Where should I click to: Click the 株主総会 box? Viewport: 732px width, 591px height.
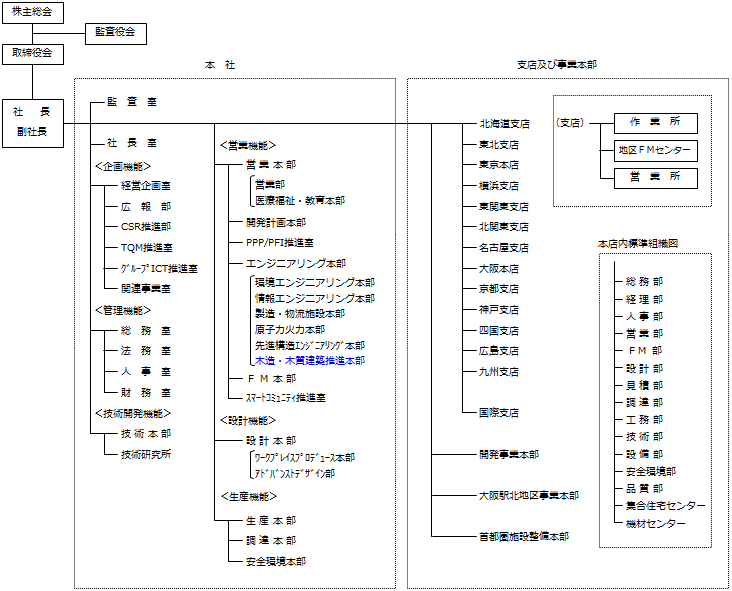tap(32, 12)
